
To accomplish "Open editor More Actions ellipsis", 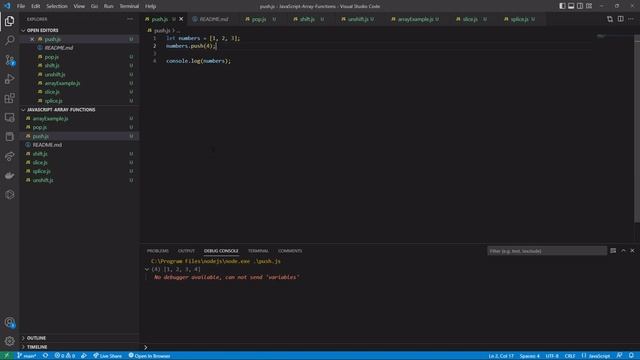I will pos(631,19).
